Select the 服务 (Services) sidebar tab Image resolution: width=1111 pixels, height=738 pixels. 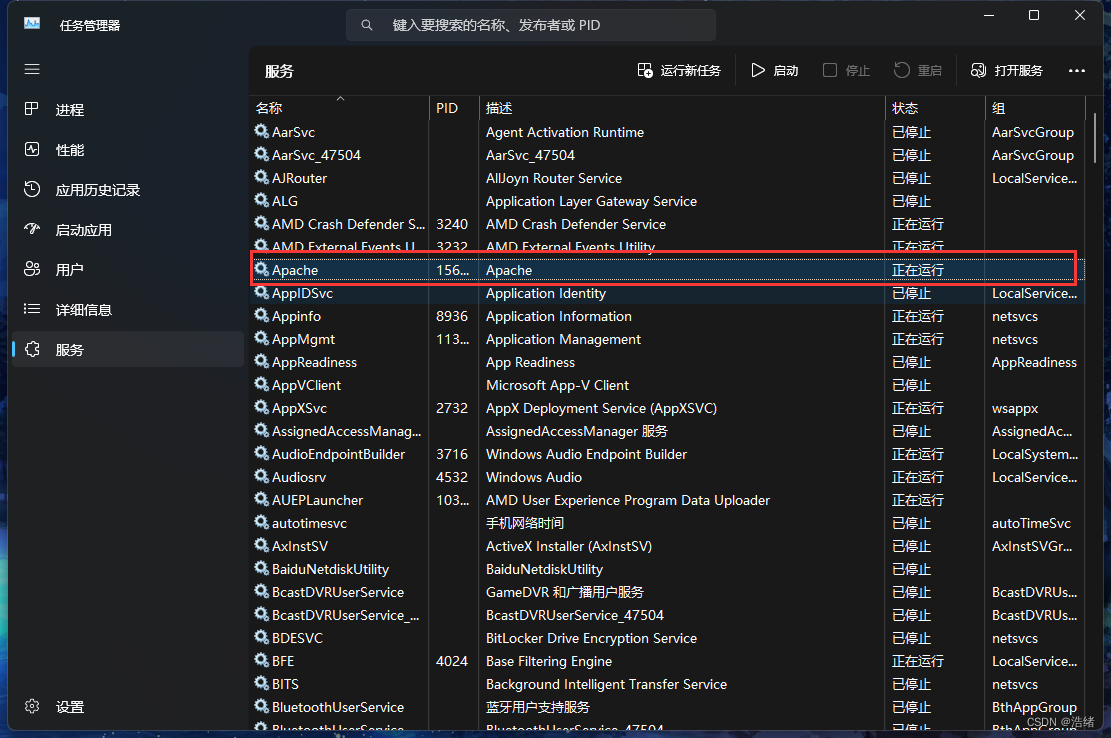click(69, 350)
